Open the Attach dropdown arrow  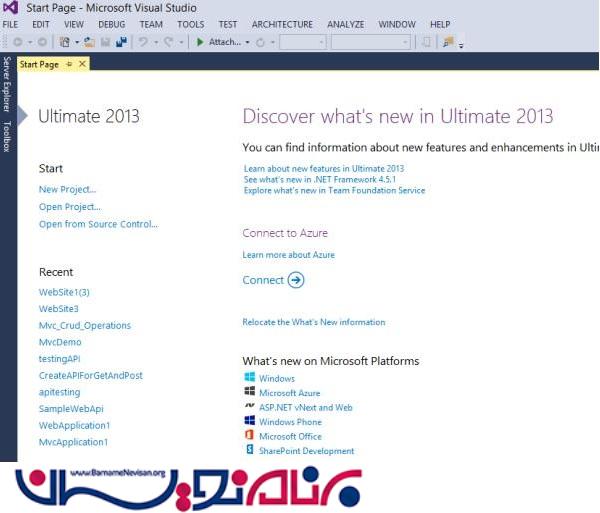[x=247, y=42]
